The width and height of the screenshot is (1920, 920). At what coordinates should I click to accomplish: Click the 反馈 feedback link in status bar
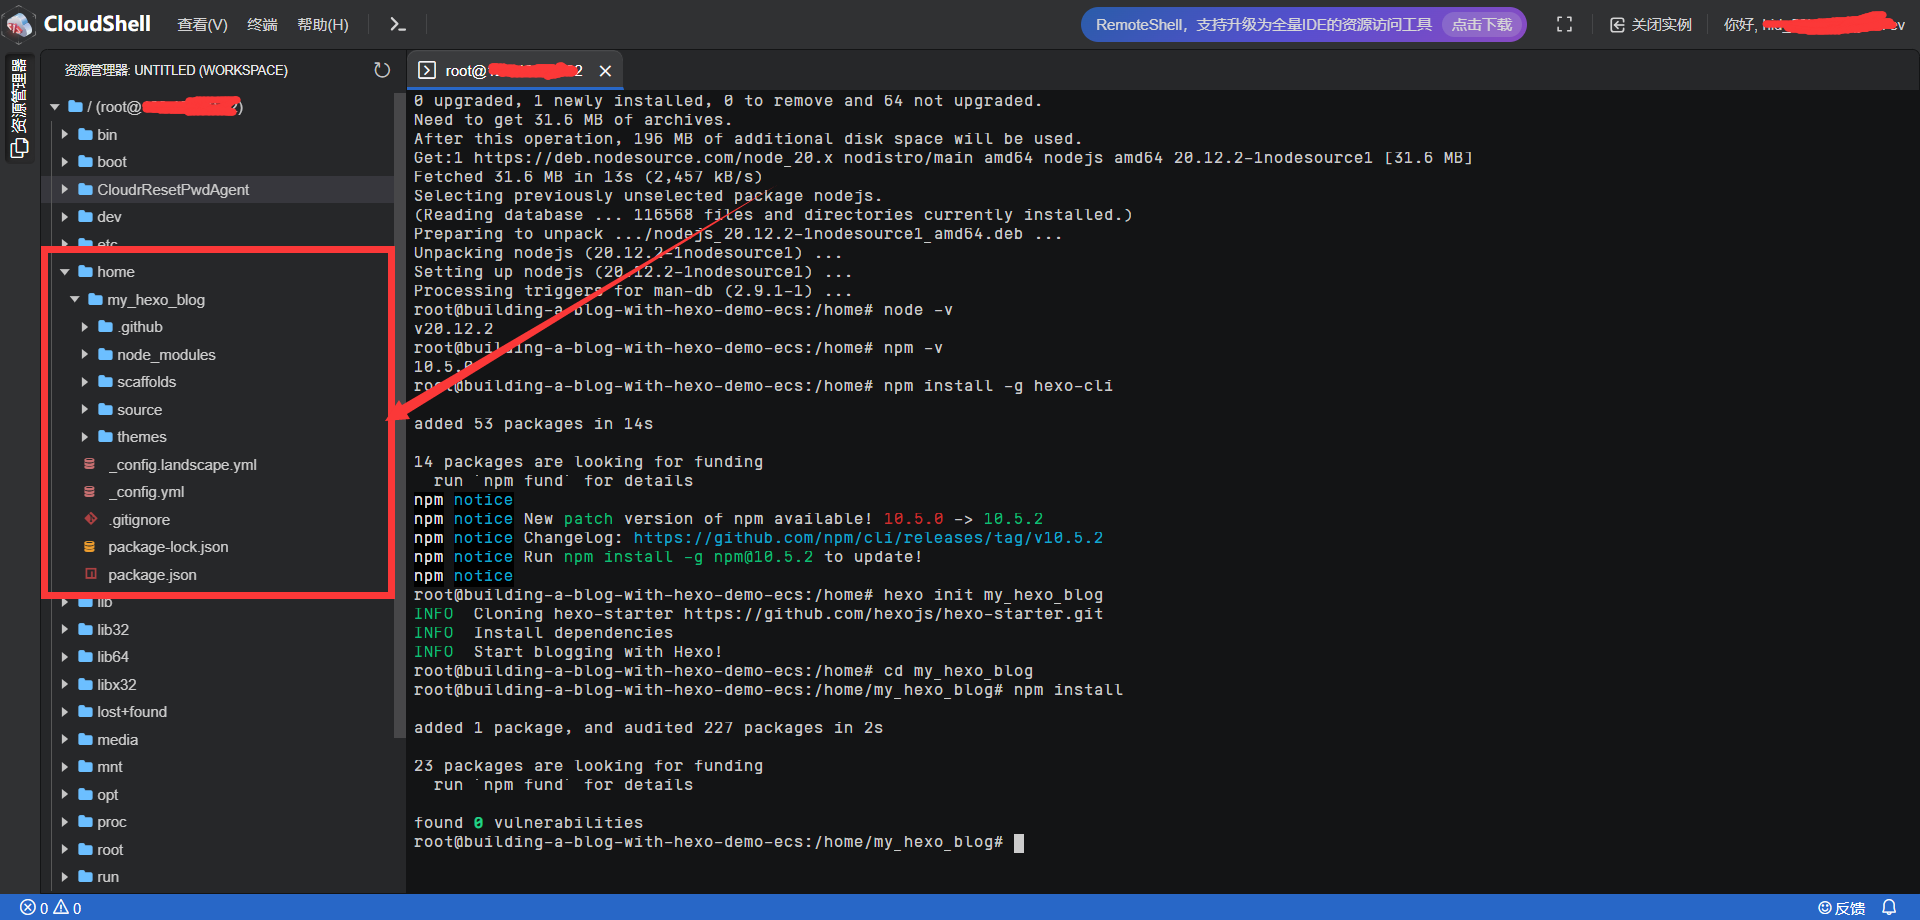pyautogui.click(x=1842, y=908)
